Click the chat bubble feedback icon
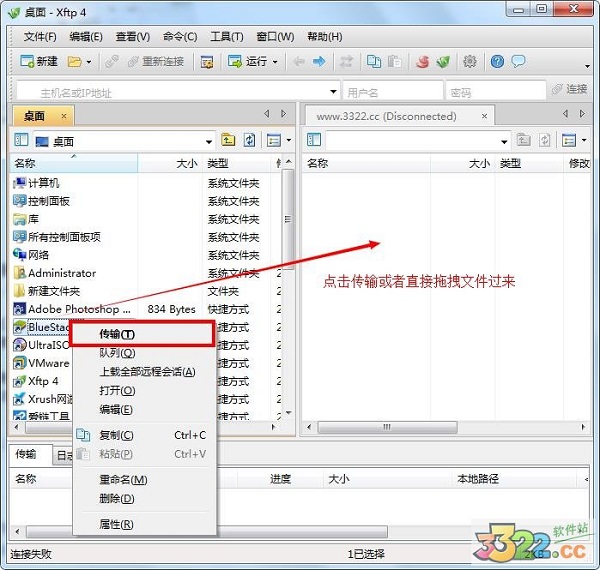Image resolution: width=600 pixels, height=570 pixels. click(518, 61)
